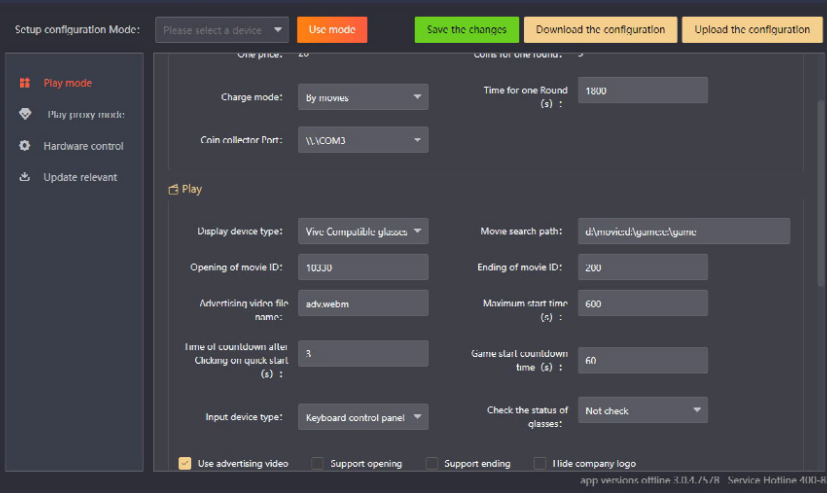The height and width of the screenshot is (493, 827).
Task: Click the Update relevant download icon
Action: coord(25,177)
